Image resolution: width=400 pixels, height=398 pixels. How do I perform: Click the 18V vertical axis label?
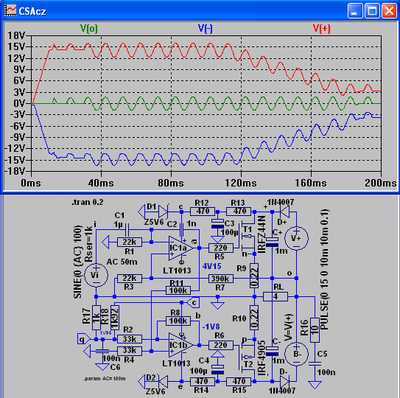[x=16, y=35]
